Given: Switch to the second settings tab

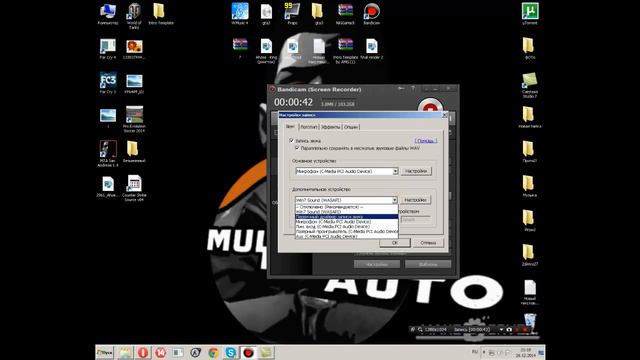Looking at the screenshot, I should click(309, 127).
